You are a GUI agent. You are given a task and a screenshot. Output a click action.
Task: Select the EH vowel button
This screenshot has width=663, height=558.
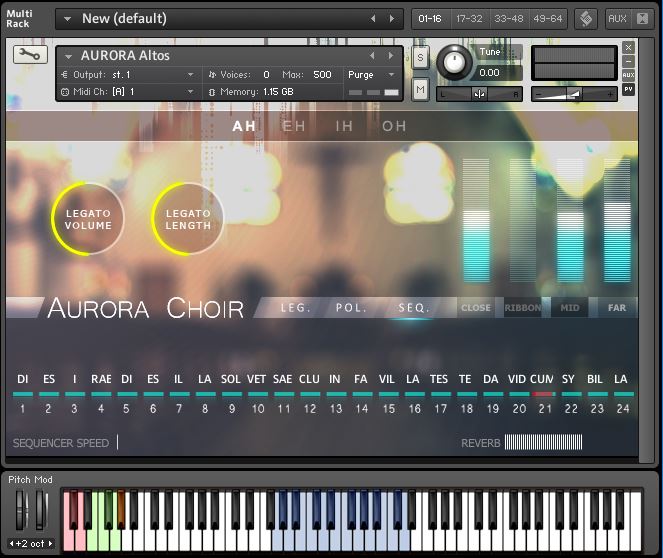pyautogui.click(x=294, y=126)
